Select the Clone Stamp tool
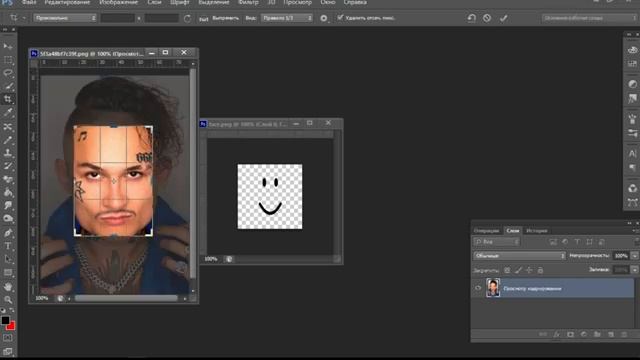This screenshot has height=360, width=640. tap(8, 153)
